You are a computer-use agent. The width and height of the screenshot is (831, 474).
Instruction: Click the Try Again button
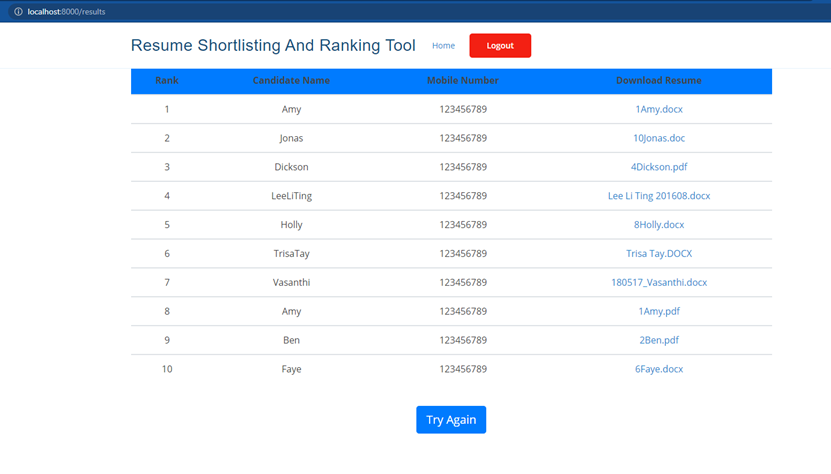pyautogui.click(x=451, y=420)
